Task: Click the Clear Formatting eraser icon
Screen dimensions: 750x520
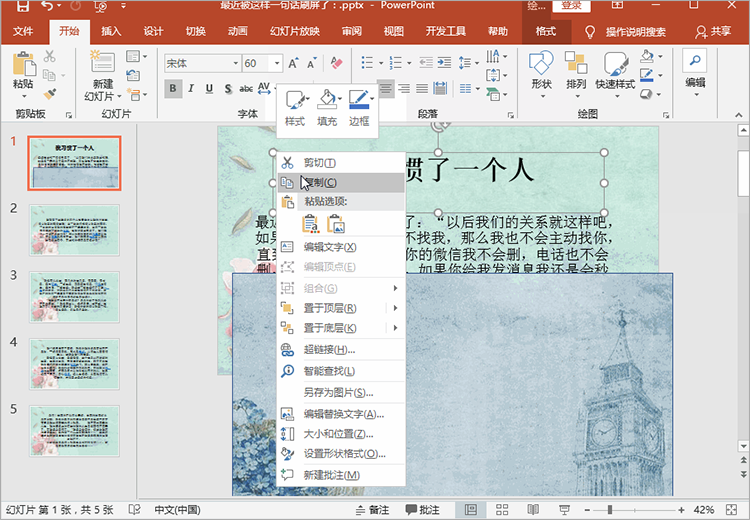Action: [x=336, y=63]
